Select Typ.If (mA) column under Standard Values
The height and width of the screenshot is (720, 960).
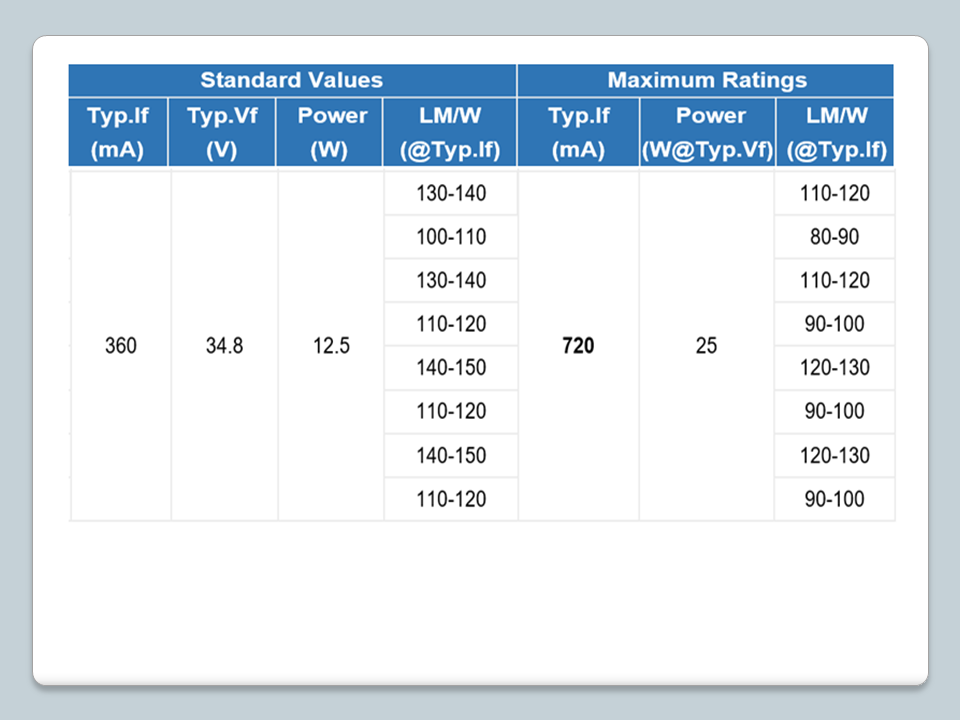click(x=118, y=132)
